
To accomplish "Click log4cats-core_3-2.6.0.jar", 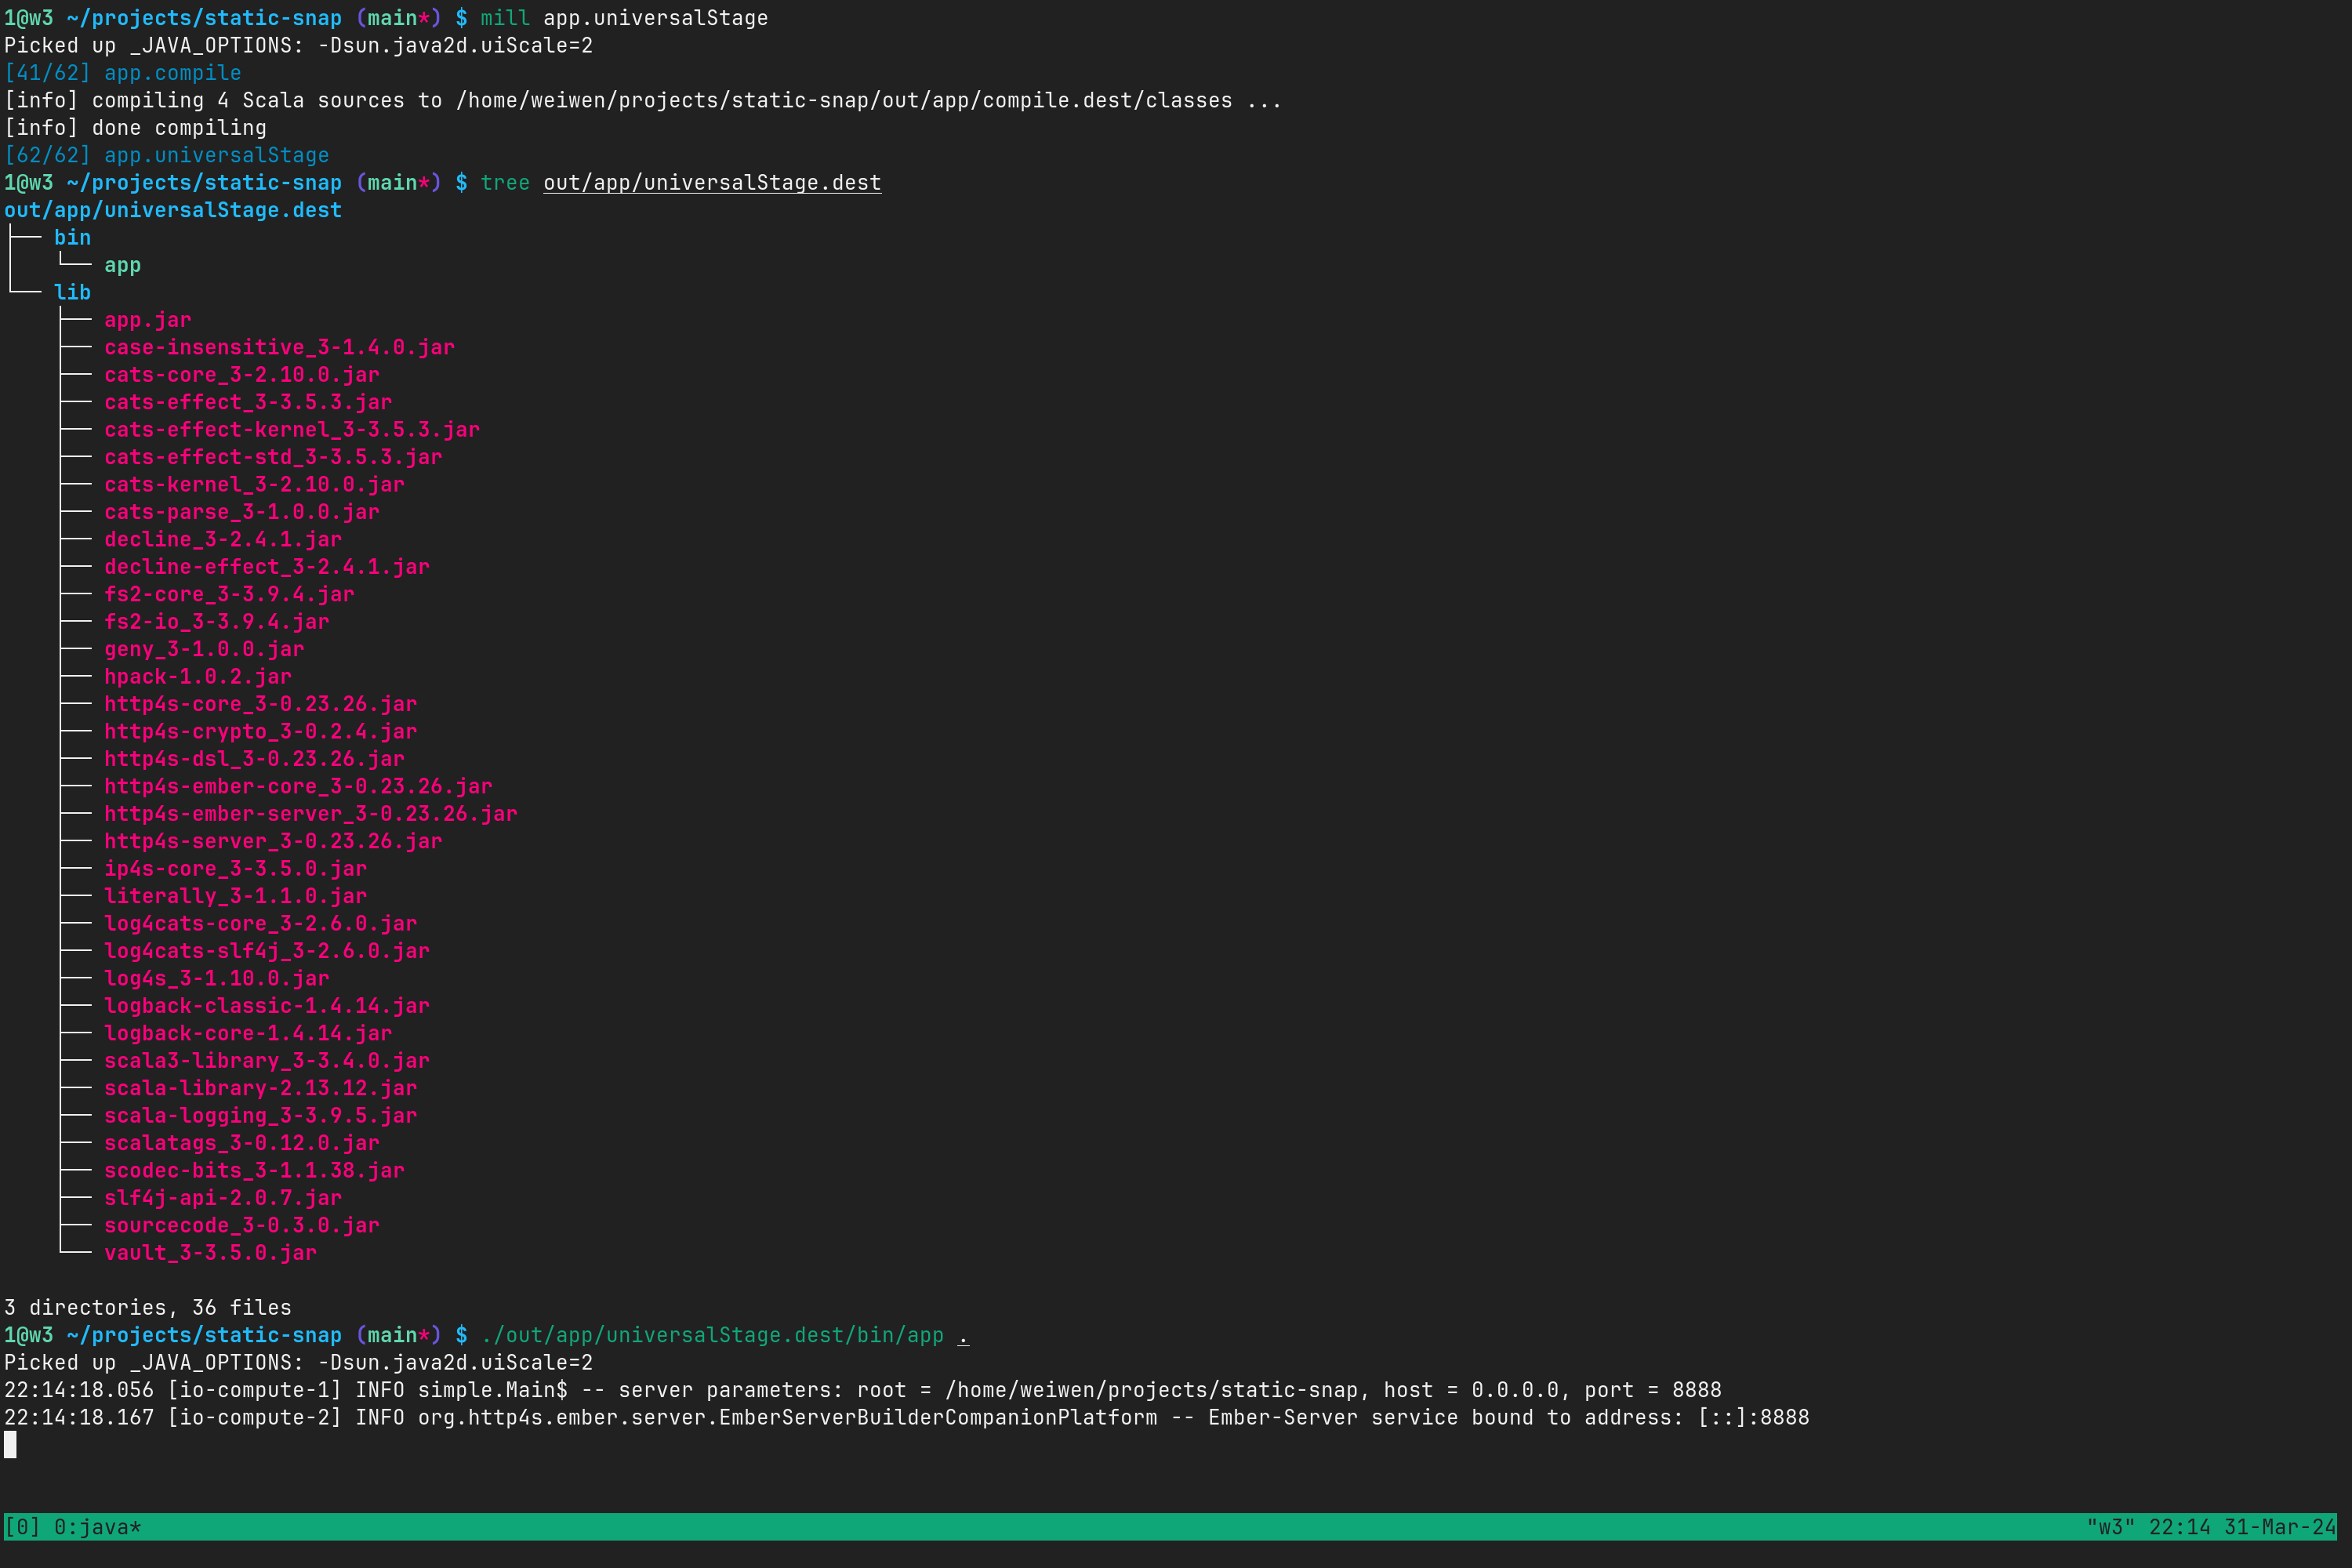I will tap(261, 924).
